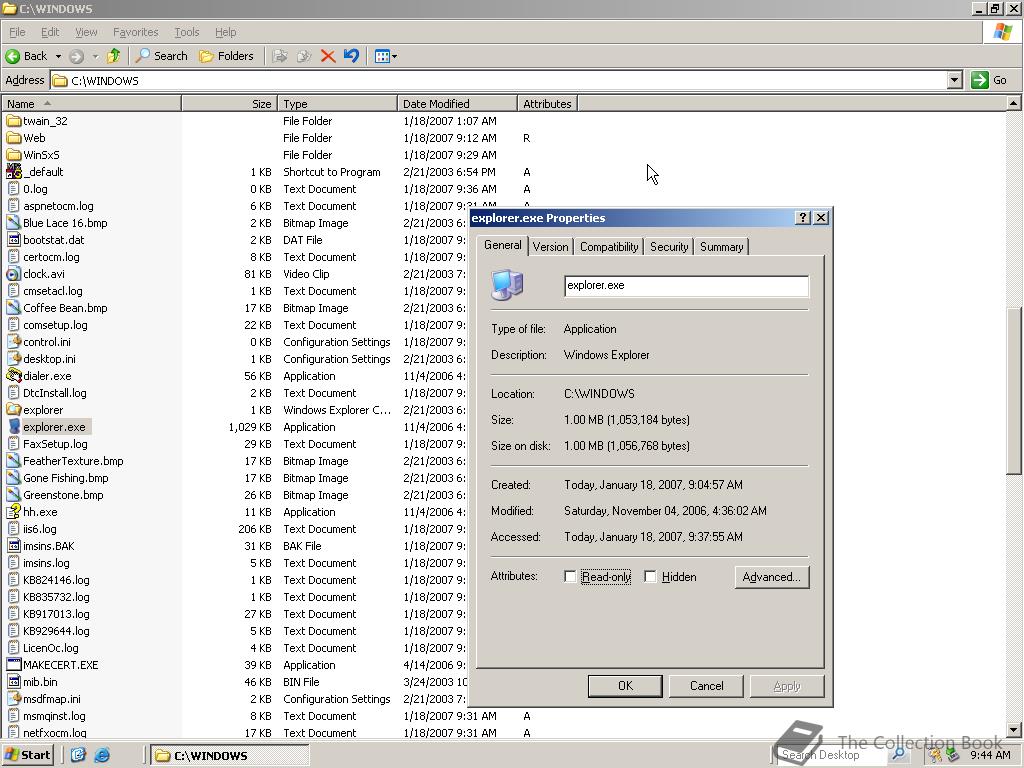
Task: Expand the Address bar dropdown
Action: point(954,80)
